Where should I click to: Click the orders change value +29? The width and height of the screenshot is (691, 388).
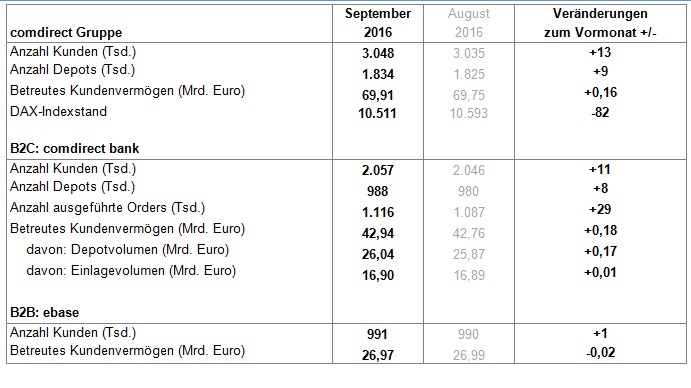point(600,209)
